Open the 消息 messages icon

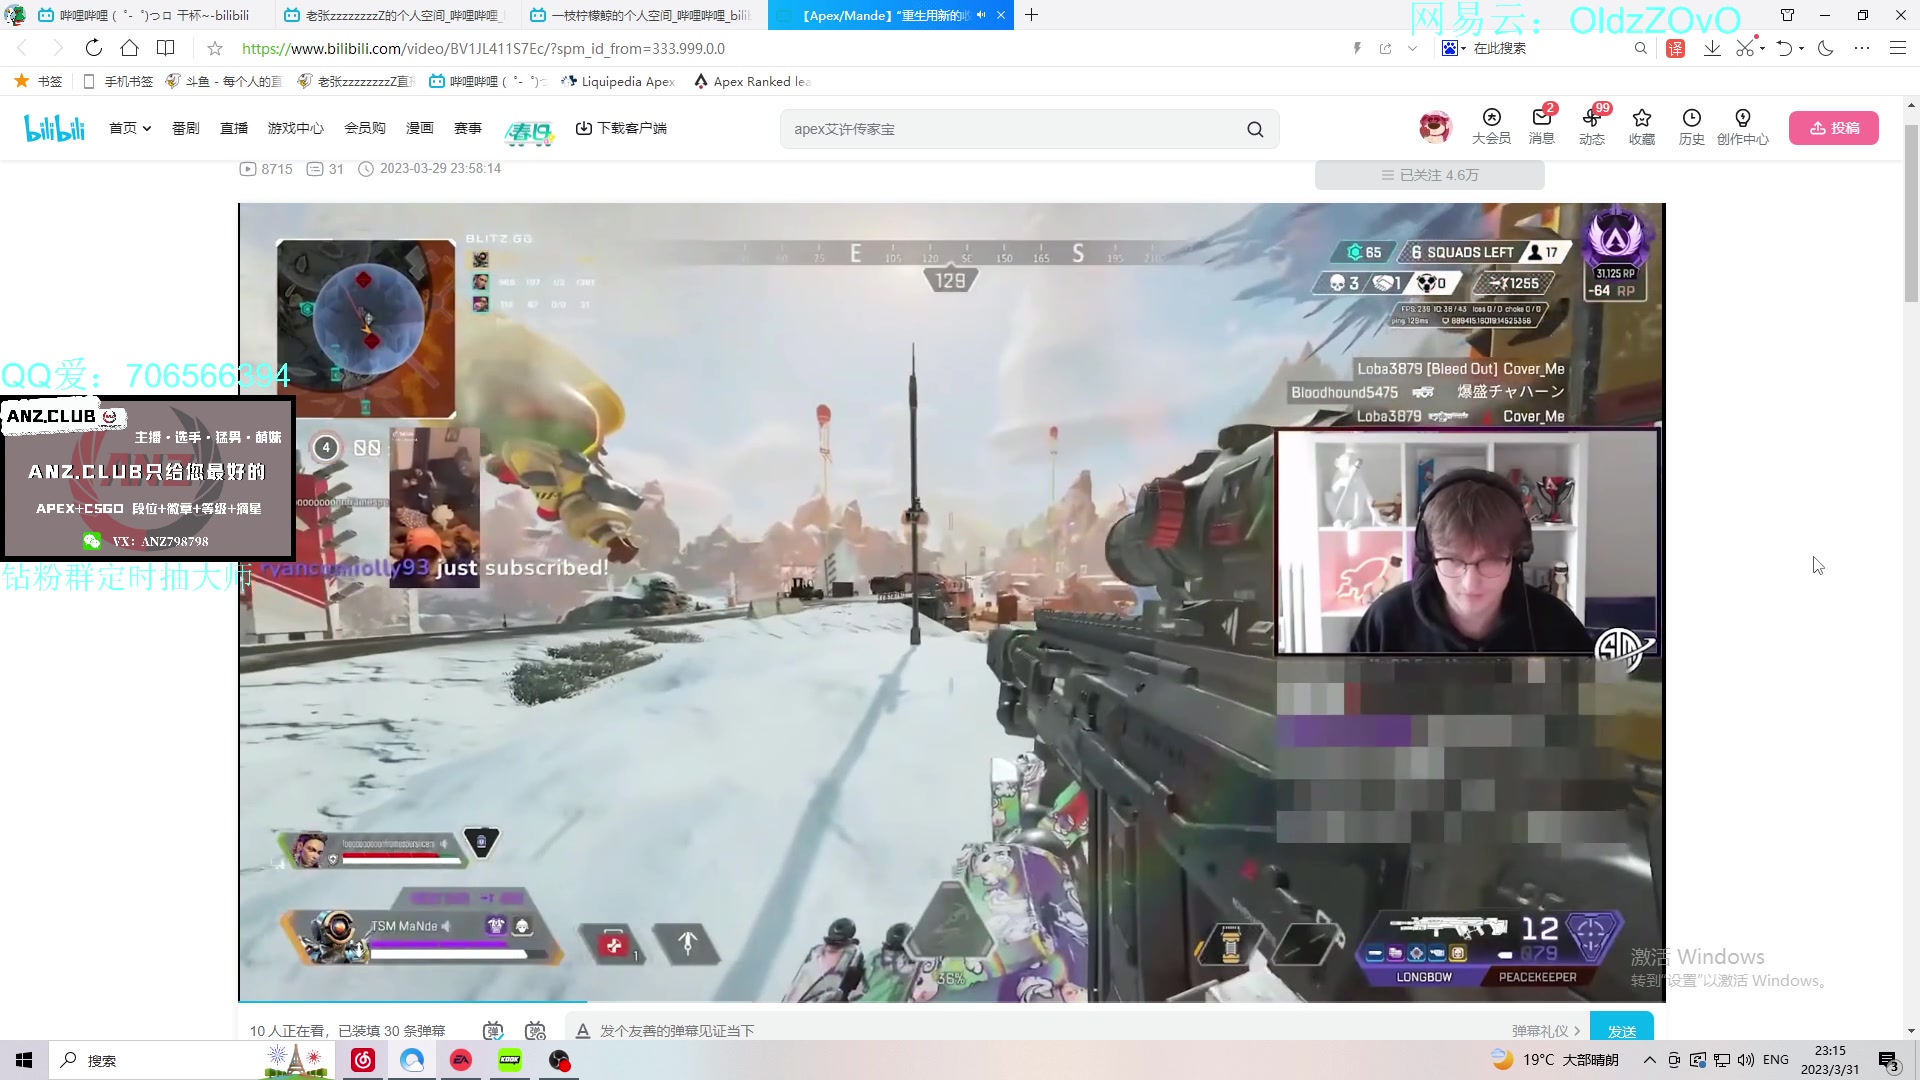coord(1541,127)
